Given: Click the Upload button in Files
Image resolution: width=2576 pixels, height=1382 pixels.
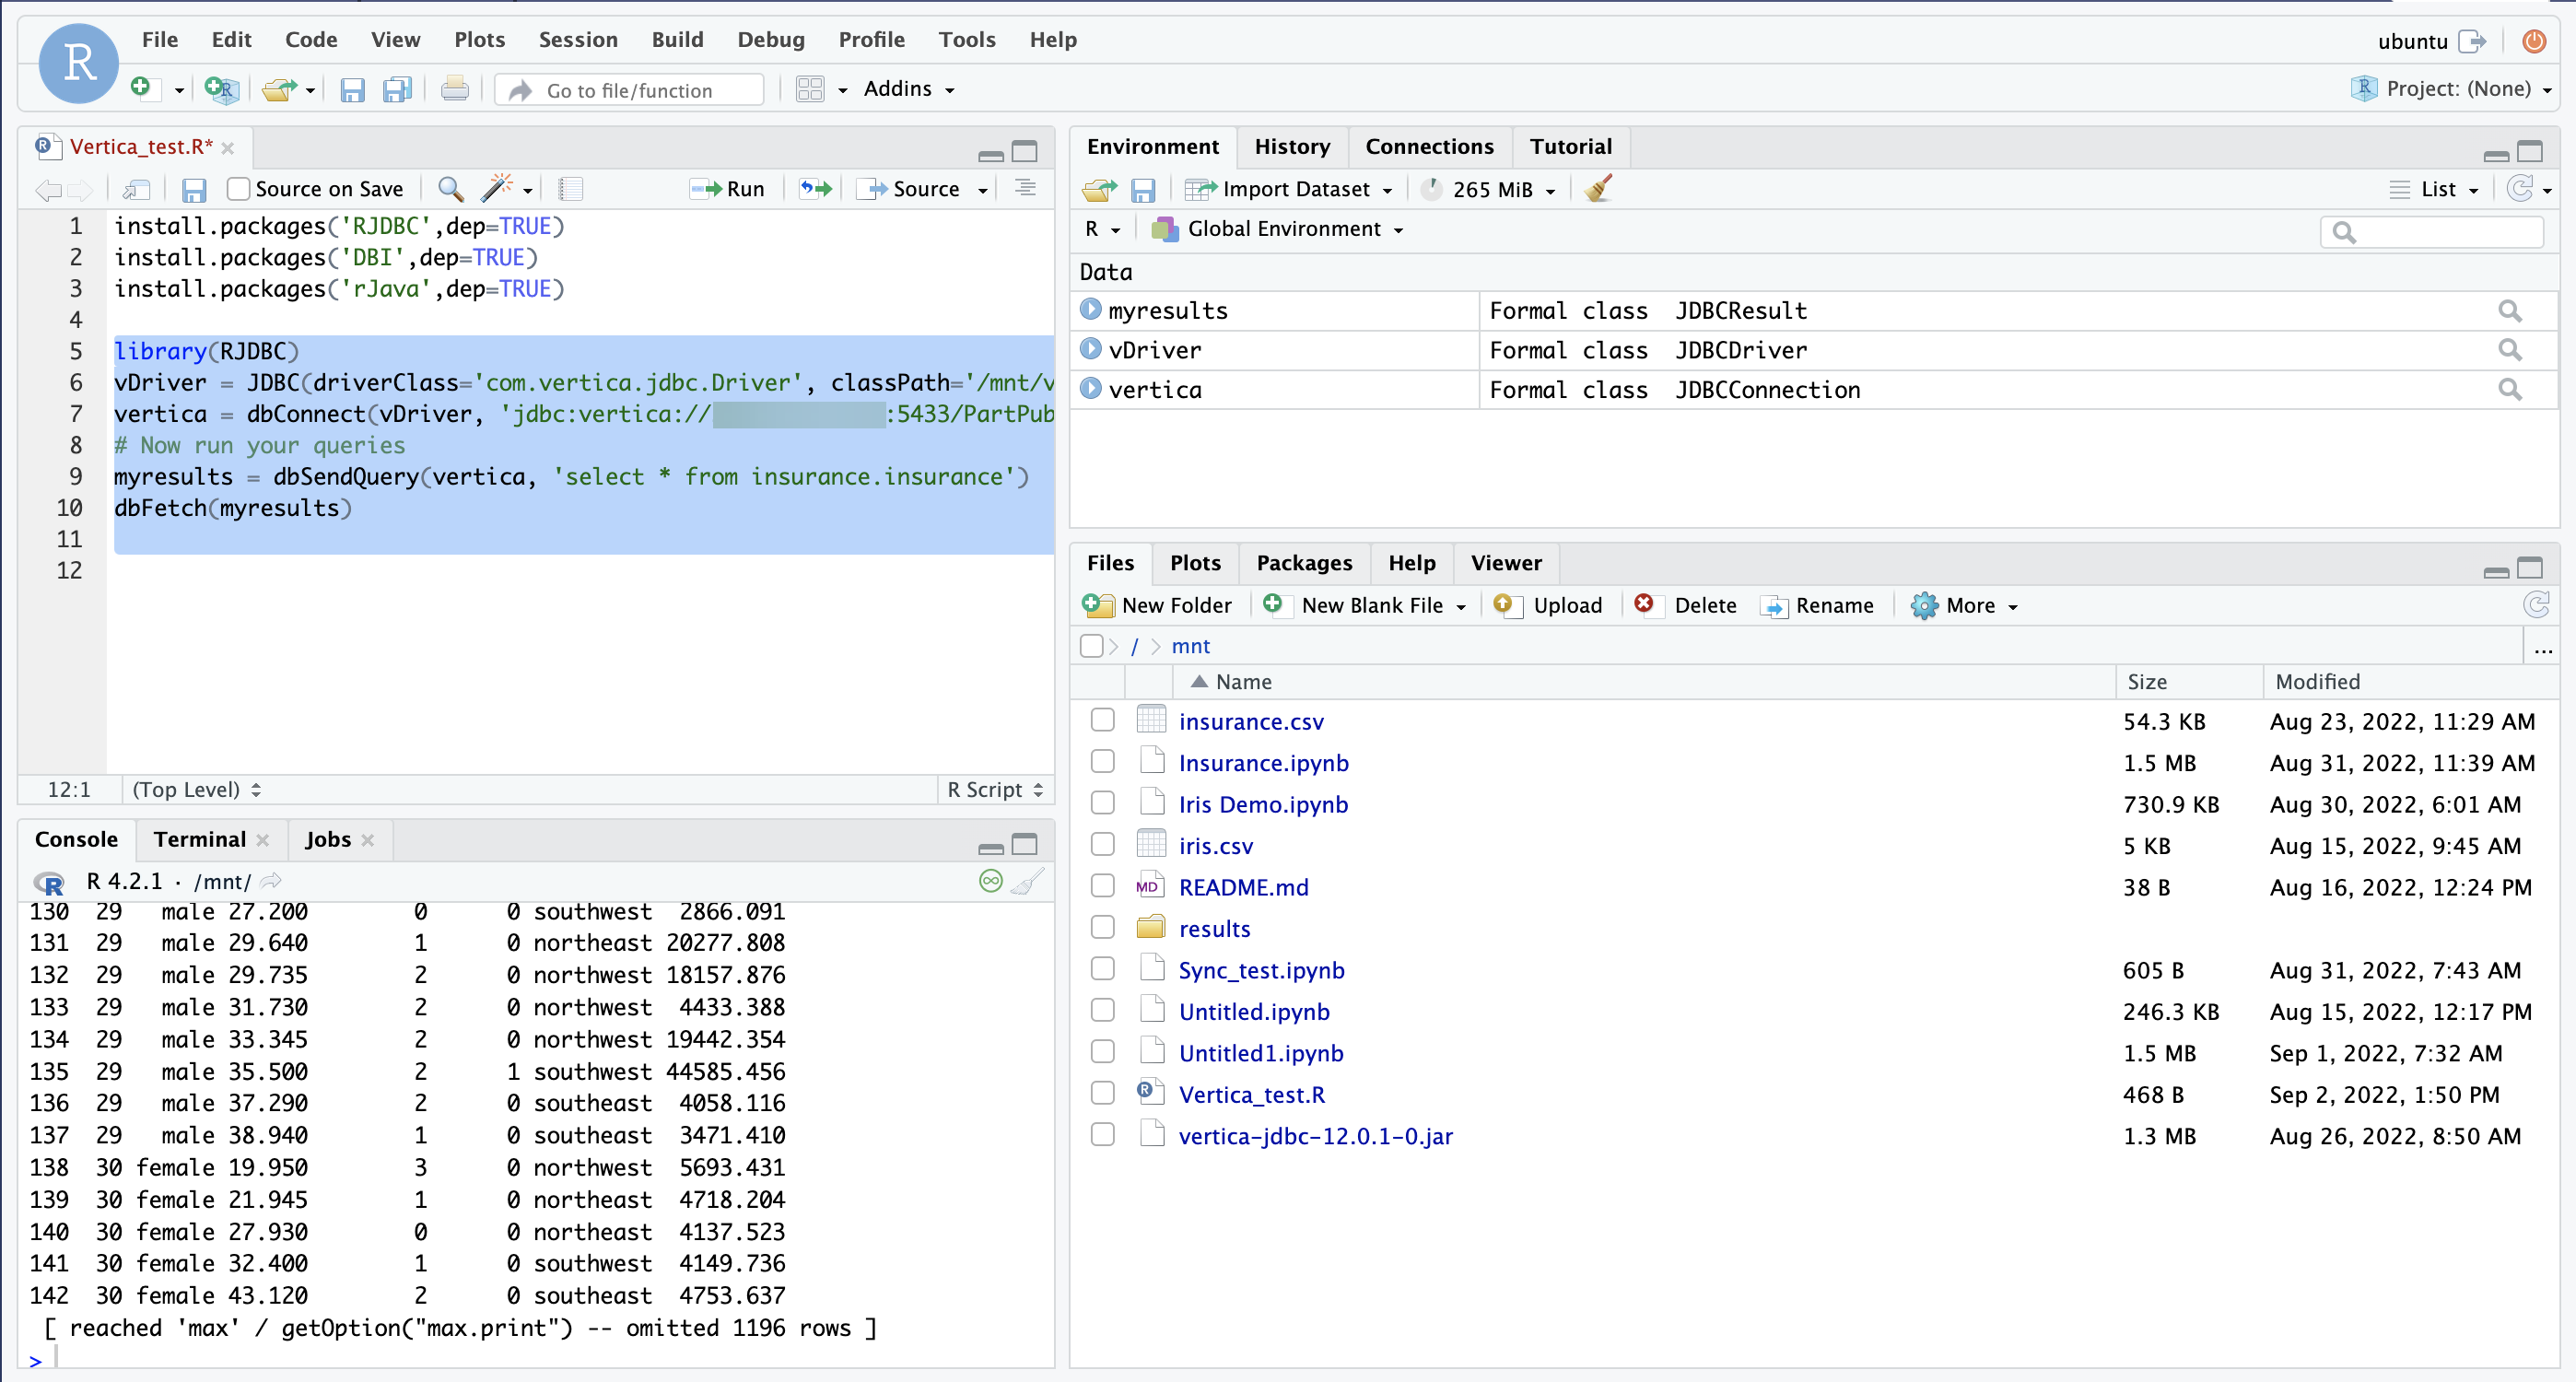Looking at the screenshot, I should [x=1548, y=605].
